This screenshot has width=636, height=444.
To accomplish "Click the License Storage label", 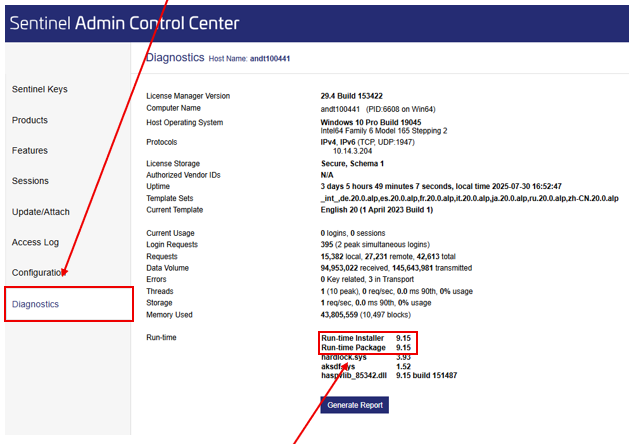I will [x=173, y=163].
